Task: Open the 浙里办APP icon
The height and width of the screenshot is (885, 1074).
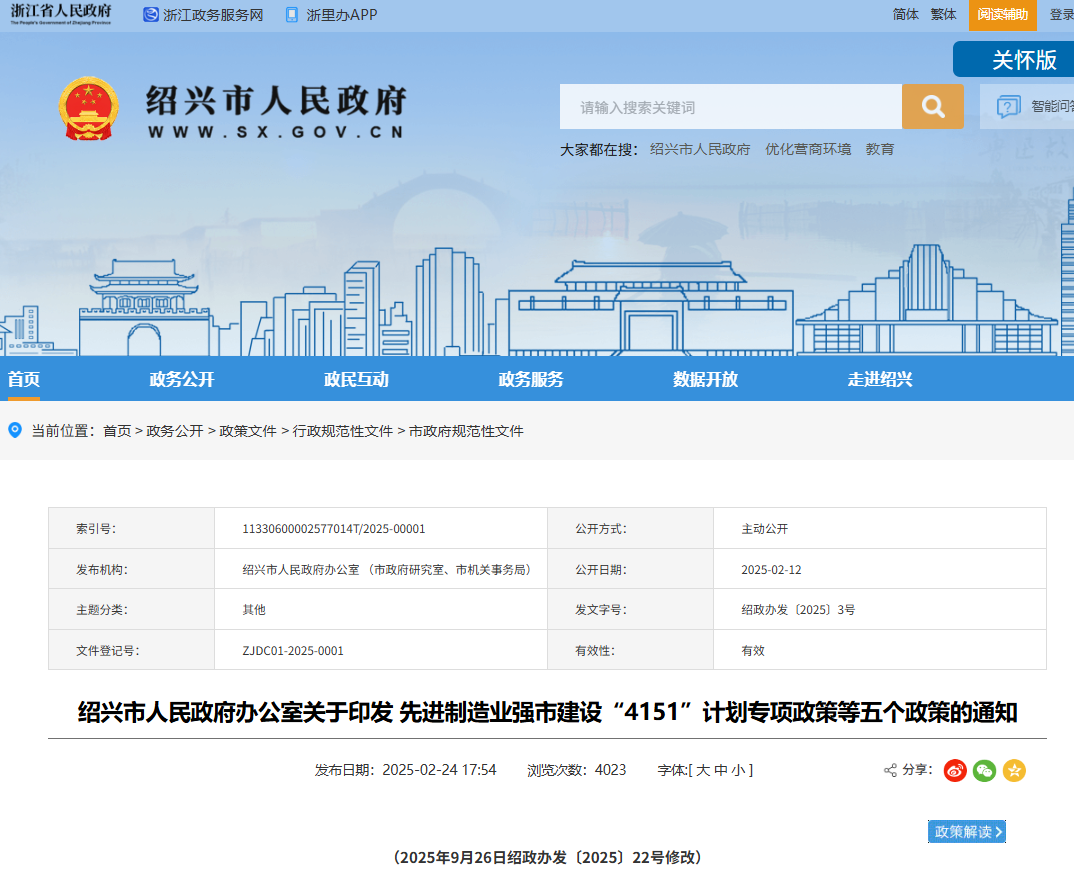Action: click(292, 15)
